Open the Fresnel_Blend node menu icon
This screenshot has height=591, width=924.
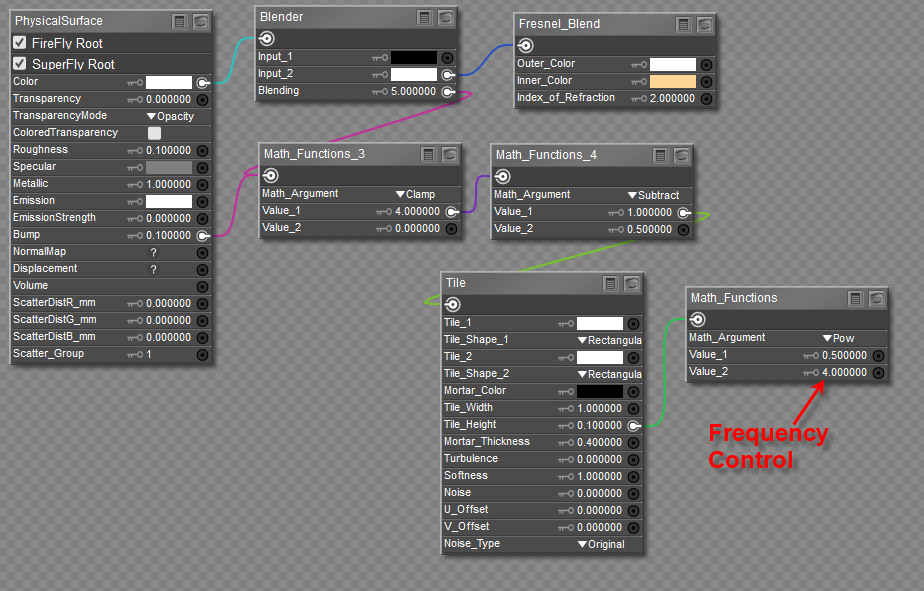pos(683,25)
